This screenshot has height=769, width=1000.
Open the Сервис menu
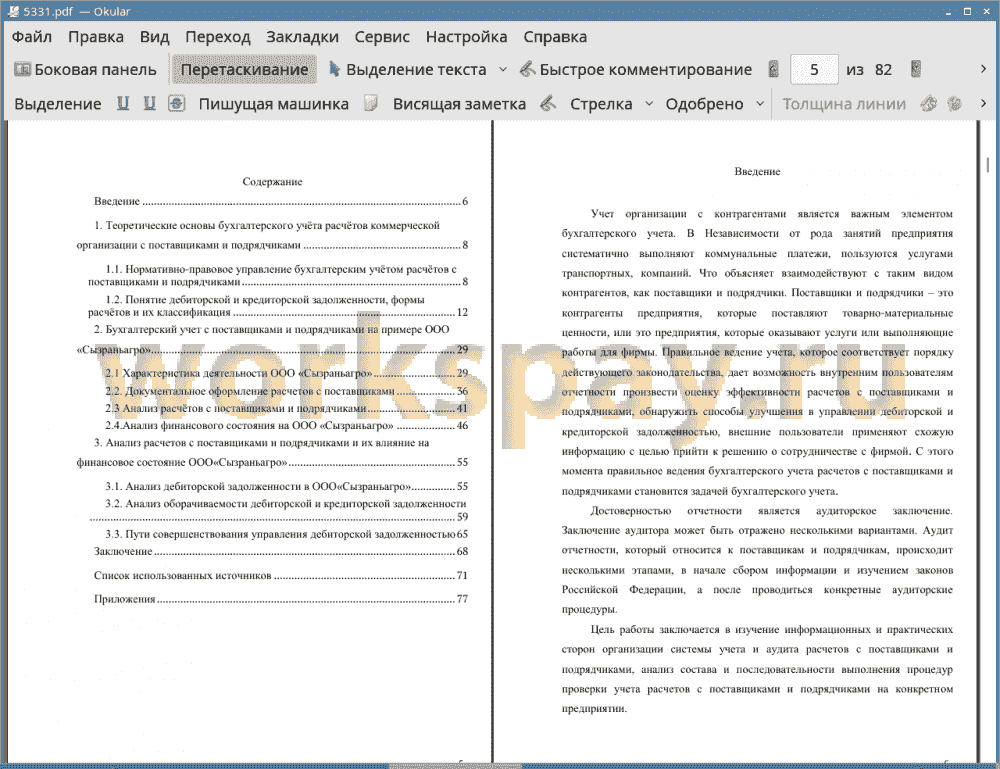[382, 37]
